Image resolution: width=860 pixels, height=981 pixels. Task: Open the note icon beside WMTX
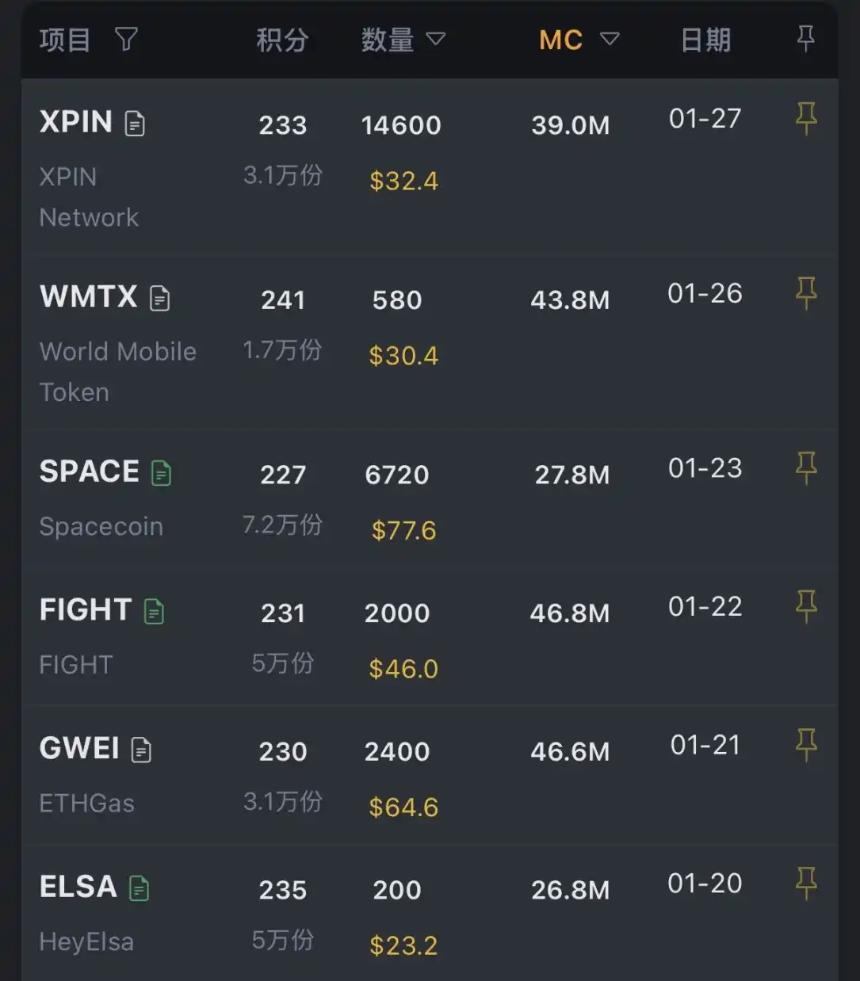[x=162, y=297]
